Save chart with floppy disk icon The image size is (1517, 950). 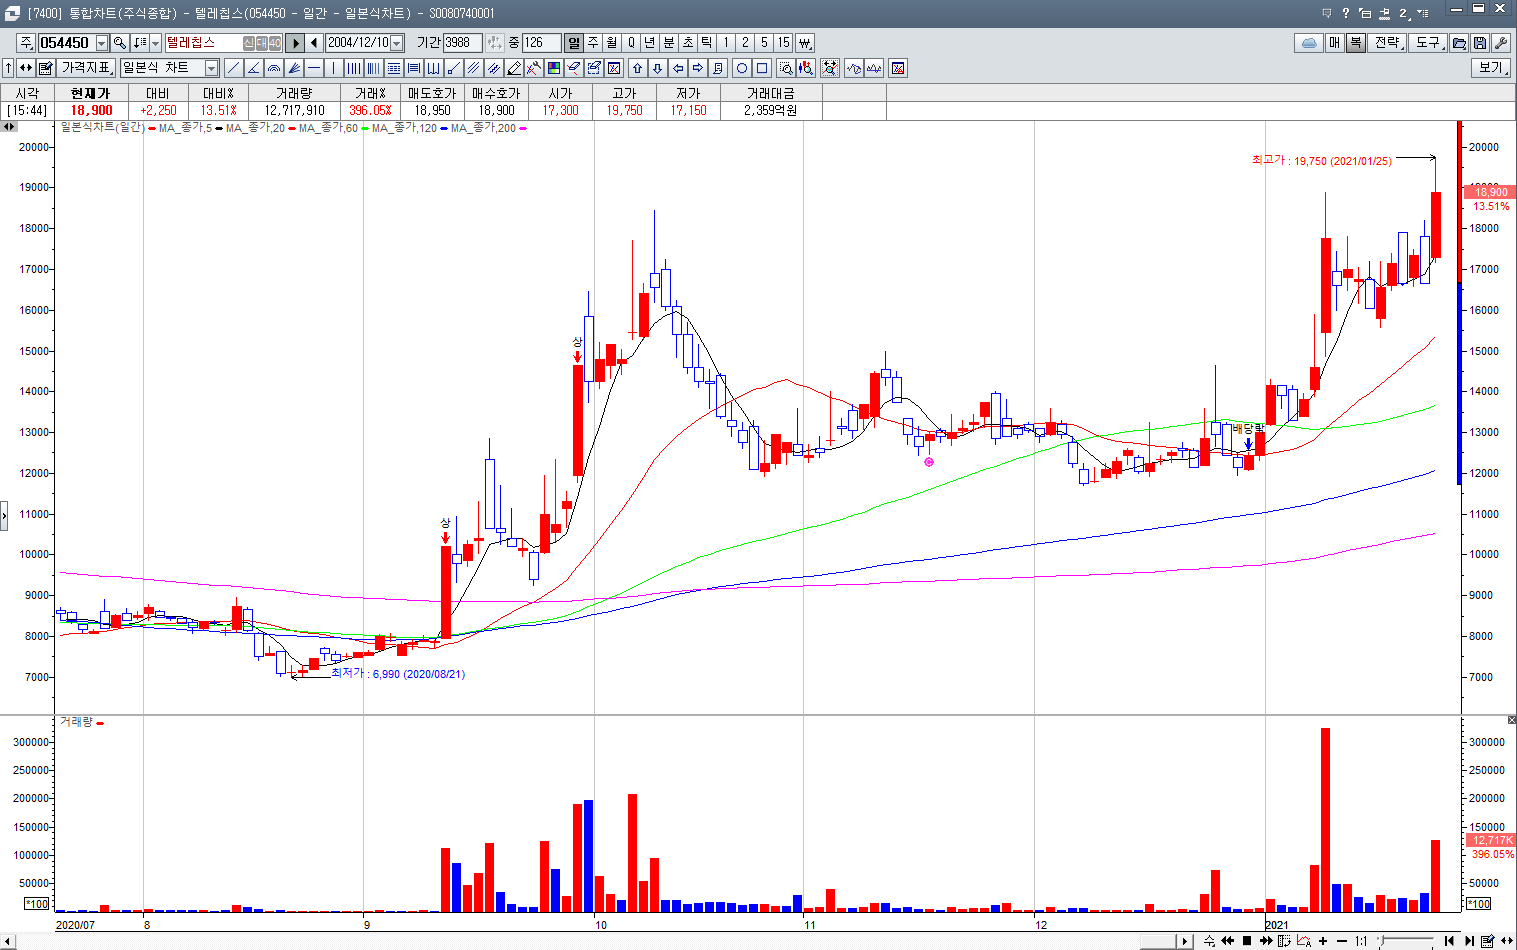pos(1480,43)
